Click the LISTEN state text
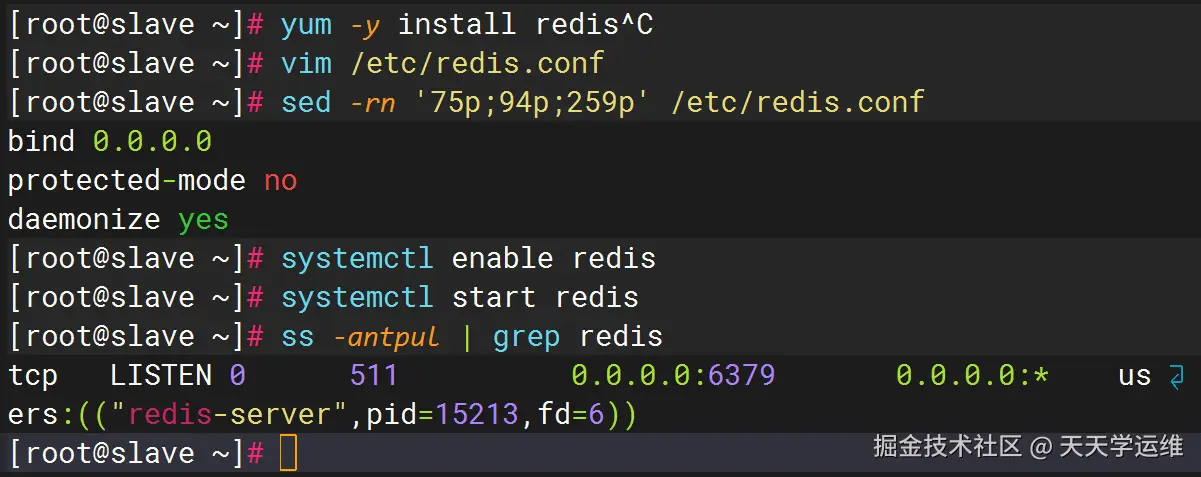 click(160, 376)
